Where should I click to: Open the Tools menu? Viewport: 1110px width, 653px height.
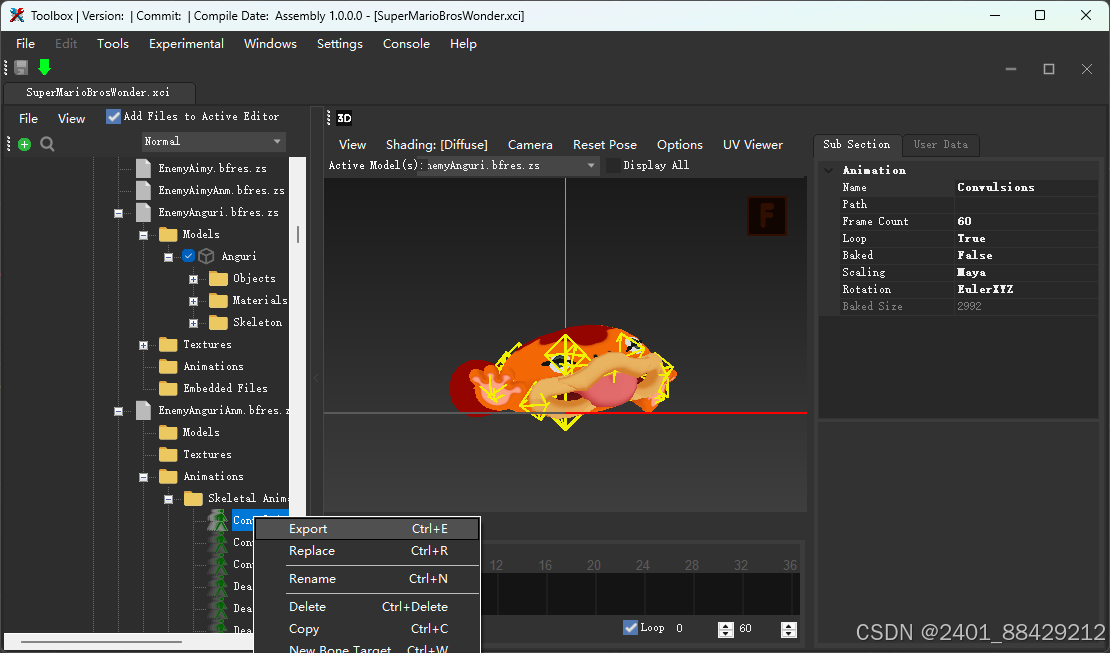113,44
